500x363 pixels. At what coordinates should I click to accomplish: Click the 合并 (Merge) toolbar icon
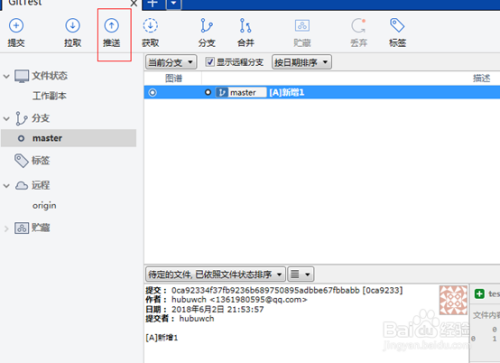(x=245, y=26)
